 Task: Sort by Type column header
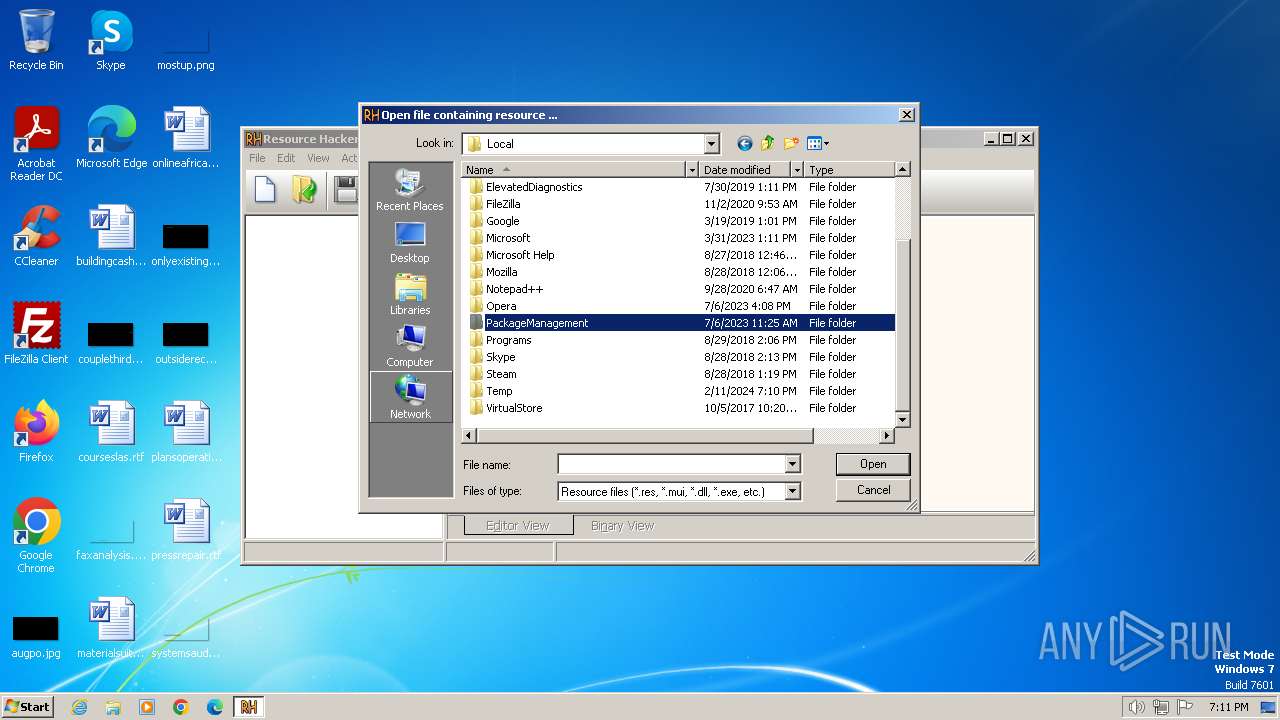tap(850, 170)
